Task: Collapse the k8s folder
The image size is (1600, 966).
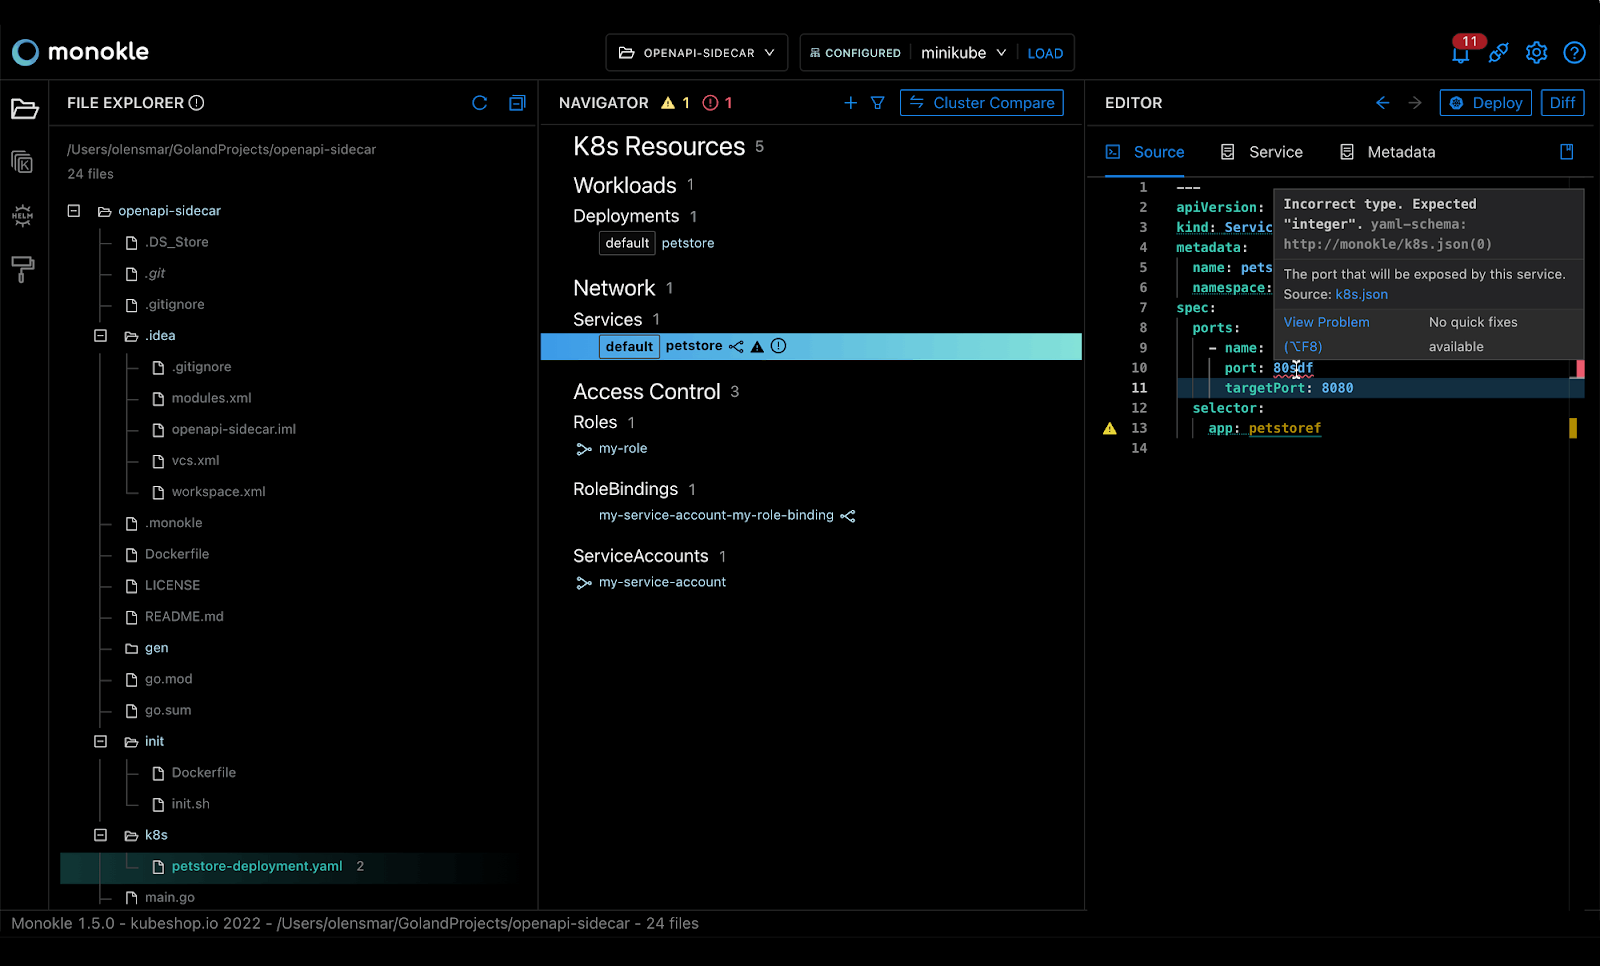Action: point(100,835)
